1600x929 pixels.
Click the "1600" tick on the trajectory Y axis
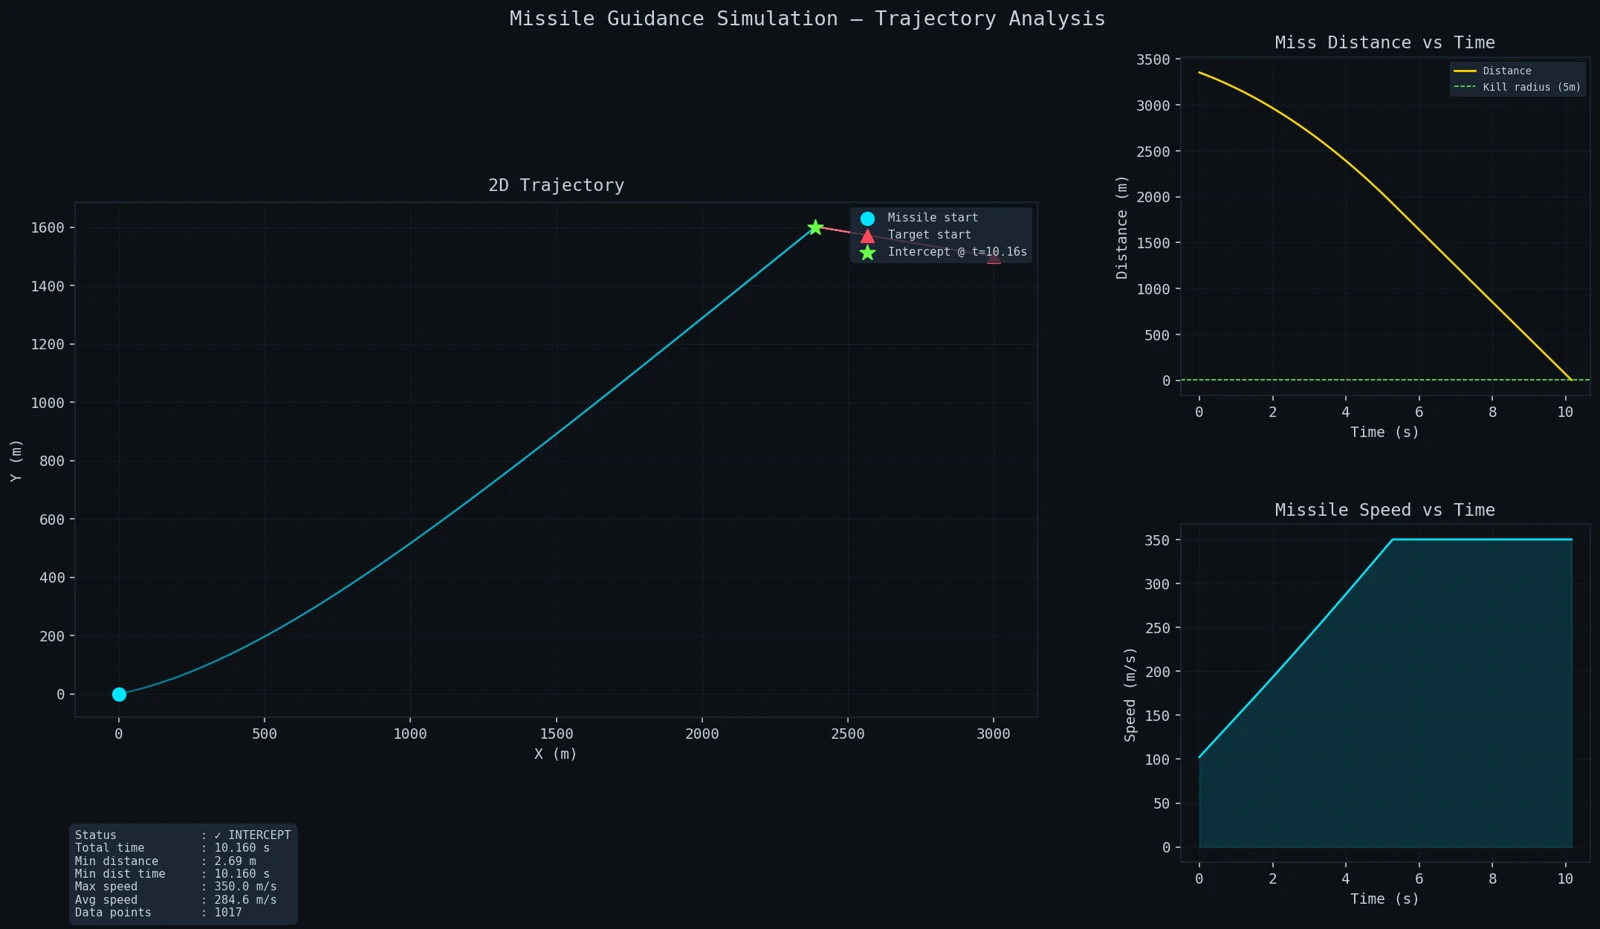point(47,228)
